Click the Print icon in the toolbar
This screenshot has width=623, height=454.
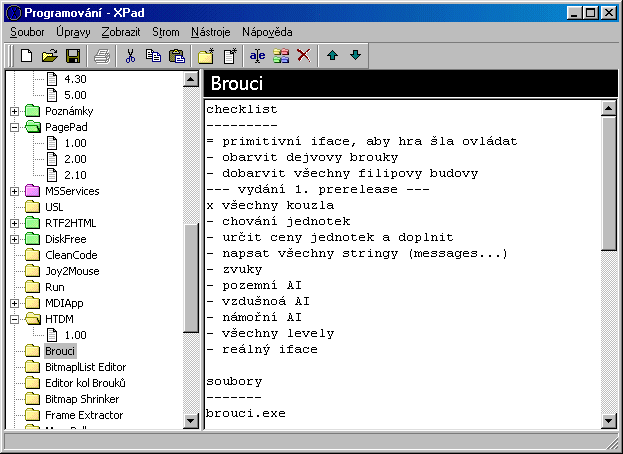pyautogui.click(x=102, y=56)
